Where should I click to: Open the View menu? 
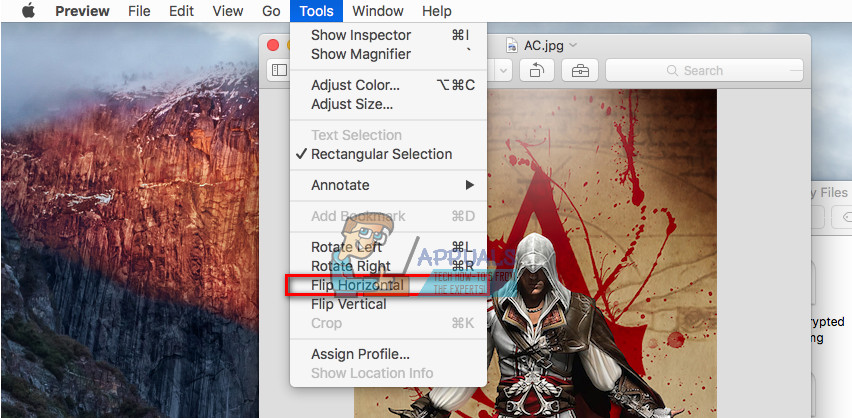(228, 11)
